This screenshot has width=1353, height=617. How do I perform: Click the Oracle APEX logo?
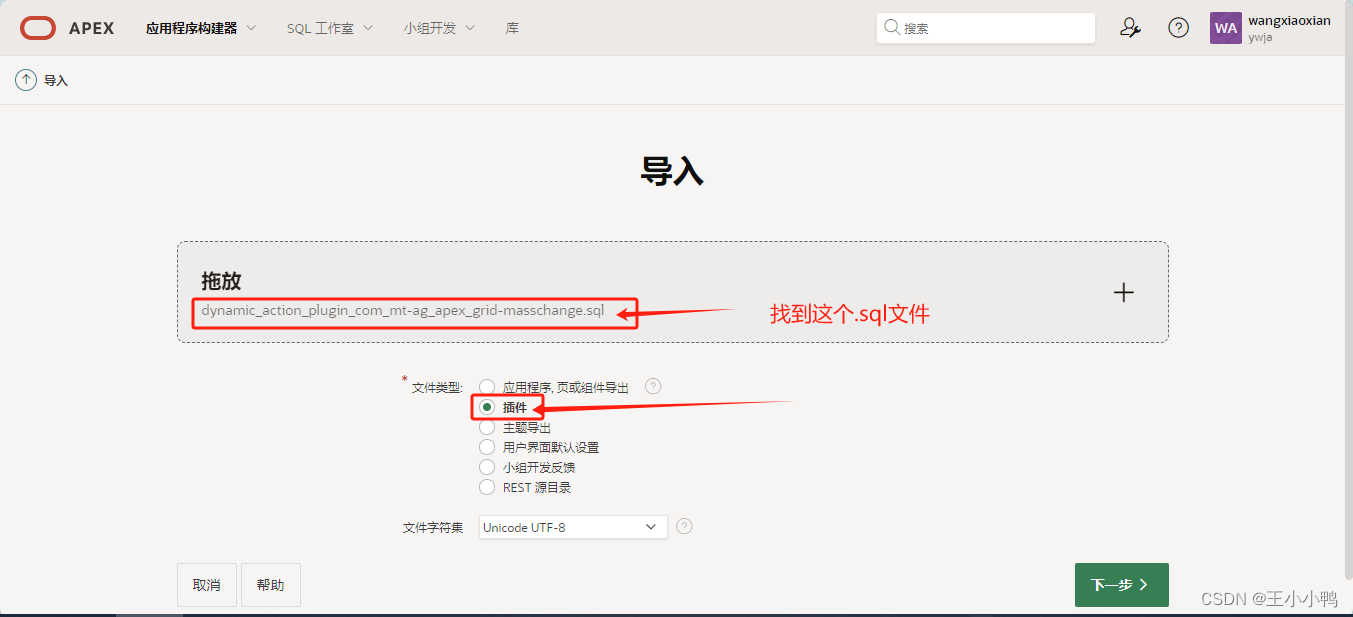[x=67, y=28]
